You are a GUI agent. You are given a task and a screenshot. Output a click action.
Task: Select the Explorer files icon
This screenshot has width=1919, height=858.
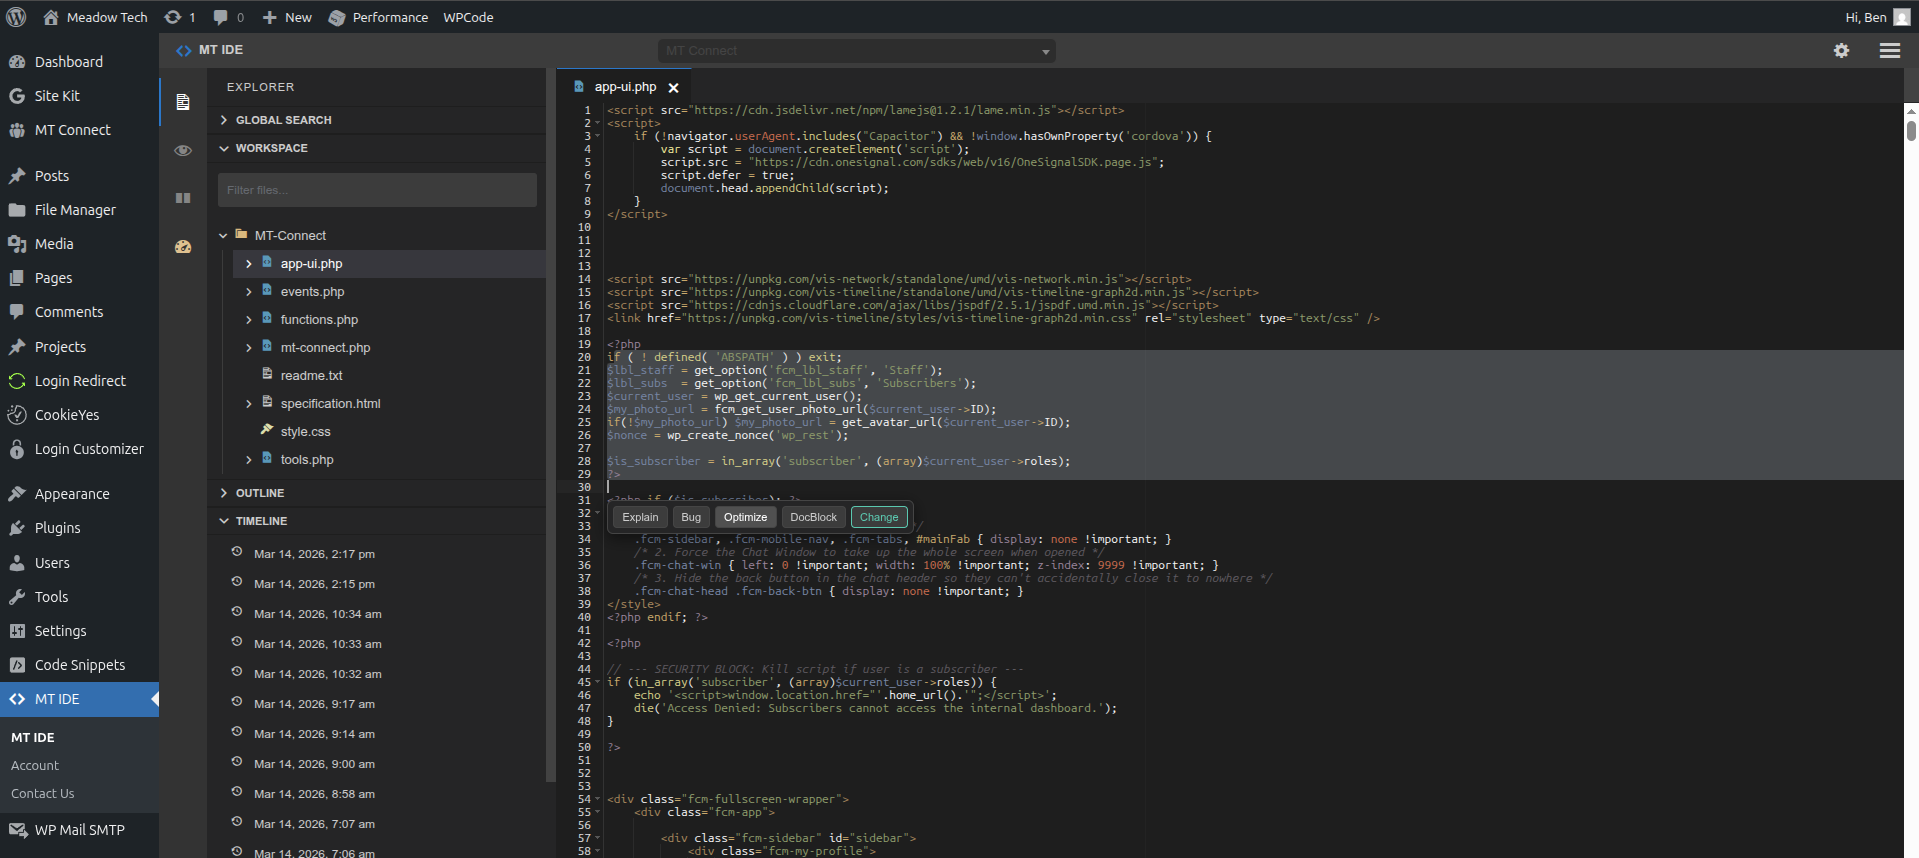(183, 102)
